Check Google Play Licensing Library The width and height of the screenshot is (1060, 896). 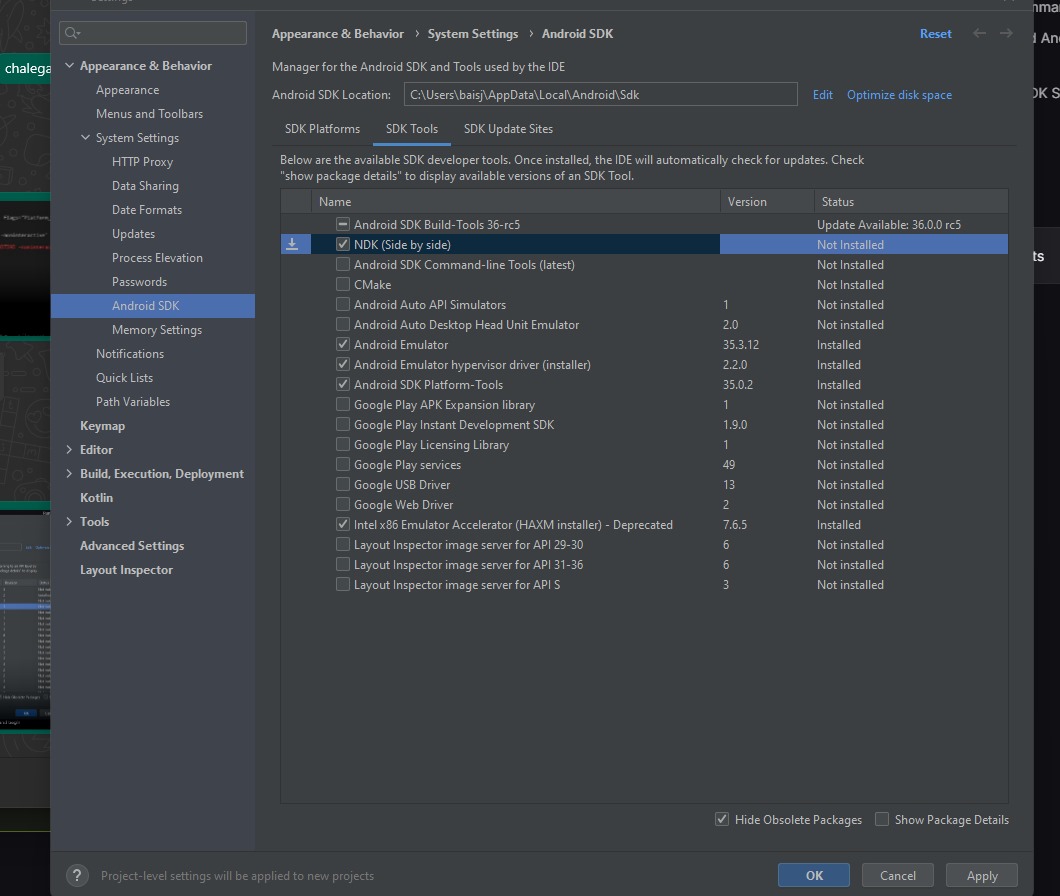[x=343, y=445]
